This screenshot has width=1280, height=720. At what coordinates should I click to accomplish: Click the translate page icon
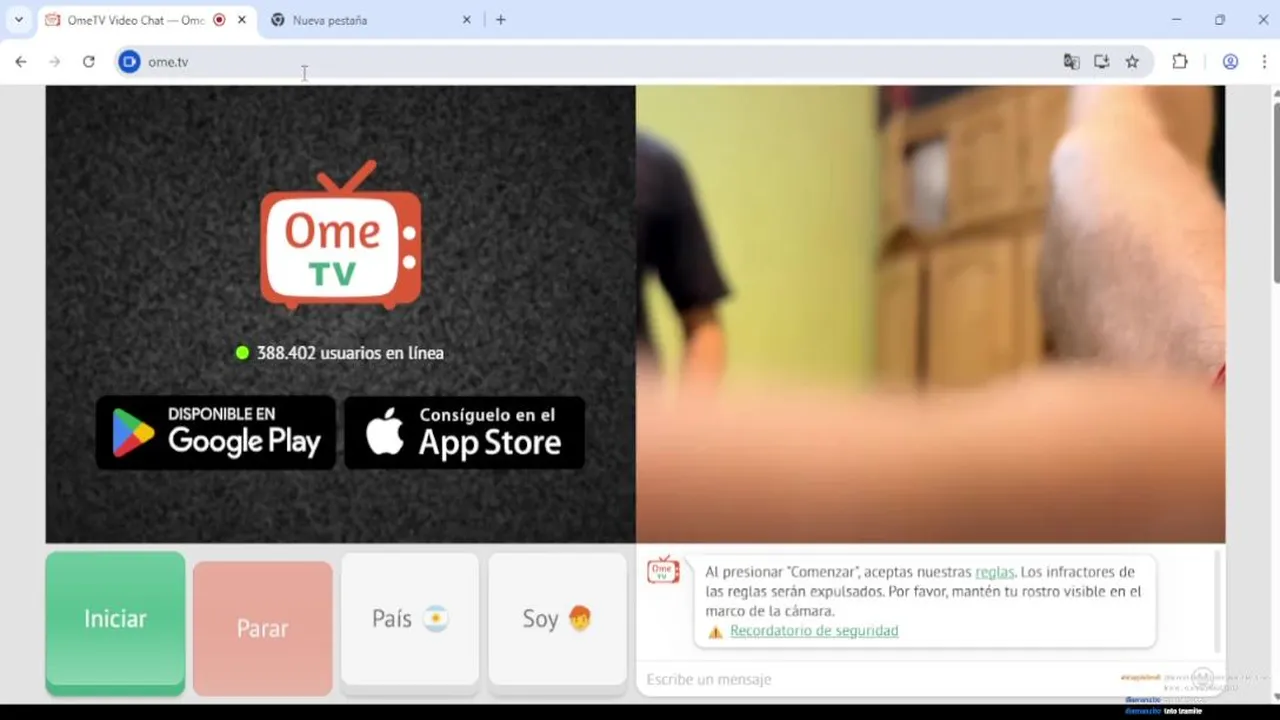(1071, 62)
